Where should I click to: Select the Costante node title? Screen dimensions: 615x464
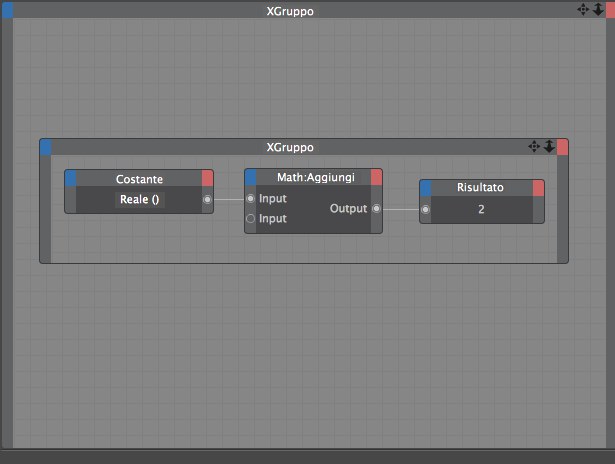[139, 179]
